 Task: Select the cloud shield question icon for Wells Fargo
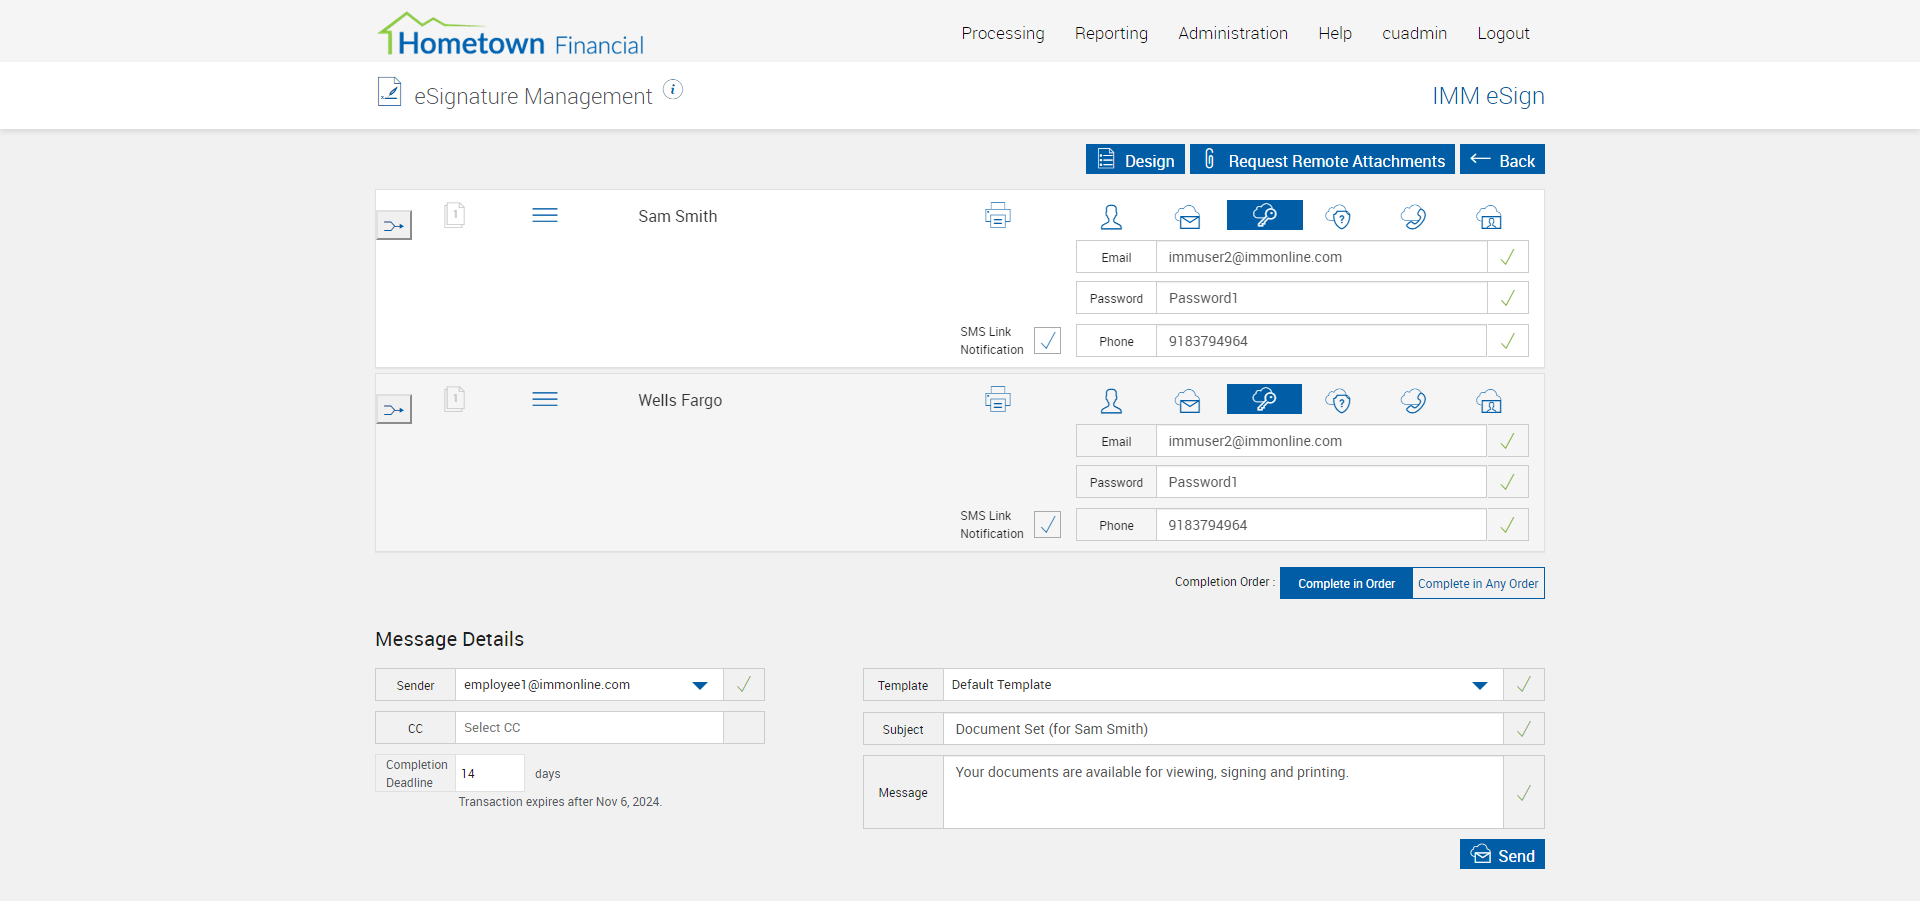pos(1338,401)
